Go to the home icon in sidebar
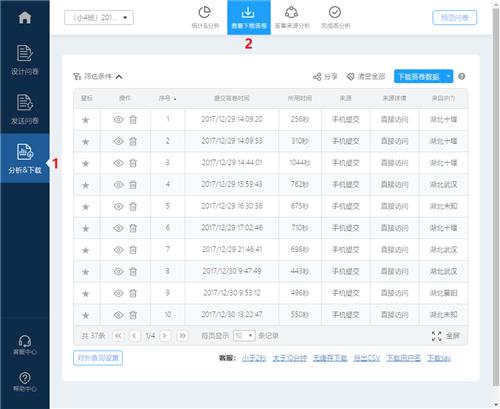The width and height of the screenshot is (500, 409). 25,17
